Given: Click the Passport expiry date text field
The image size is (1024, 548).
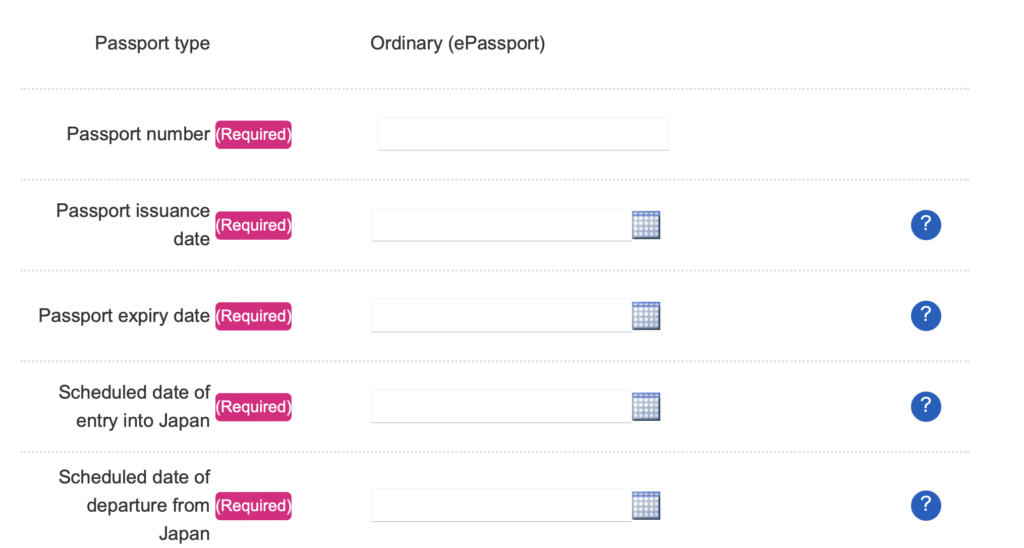Looking at the screenshot, I should tap(501, 315).
